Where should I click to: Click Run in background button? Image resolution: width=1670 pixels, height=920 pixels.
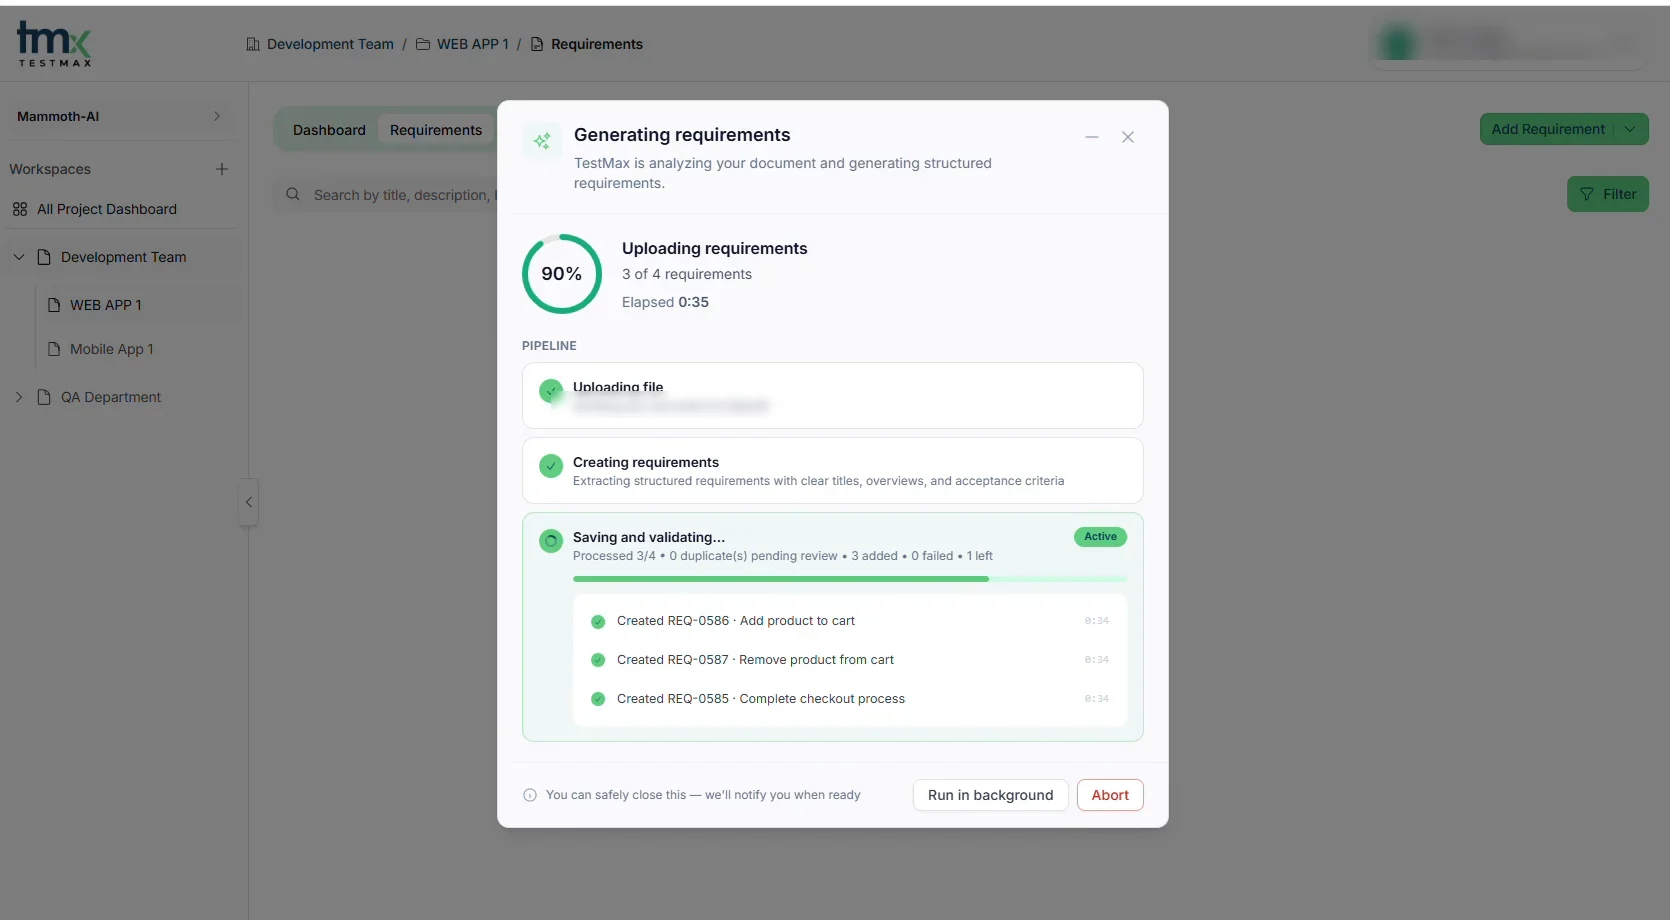[991, 795]
